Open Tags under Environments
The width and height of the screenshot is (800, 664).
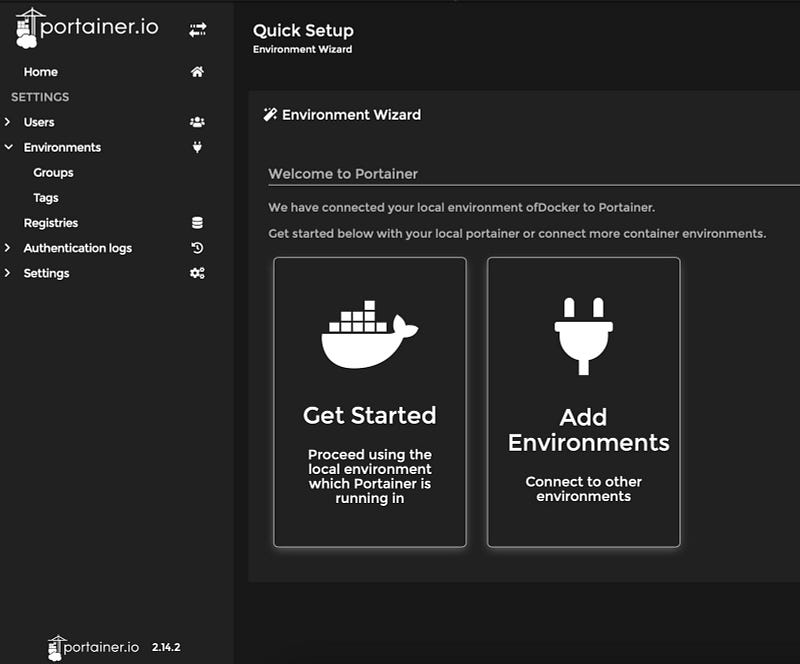pyautogui.click(x=46, y=198)
